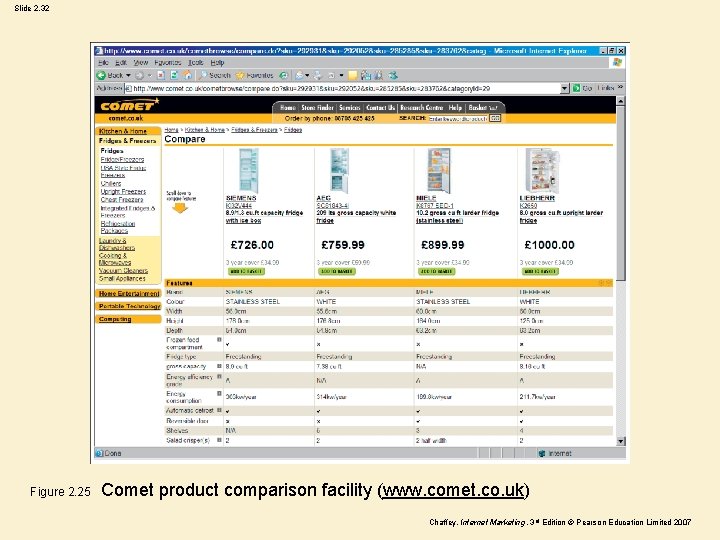Image resolution: width=720 pixels, height=540 pixels.
Task: Open the Favorites menu
Action: click(x=168, y=62)
